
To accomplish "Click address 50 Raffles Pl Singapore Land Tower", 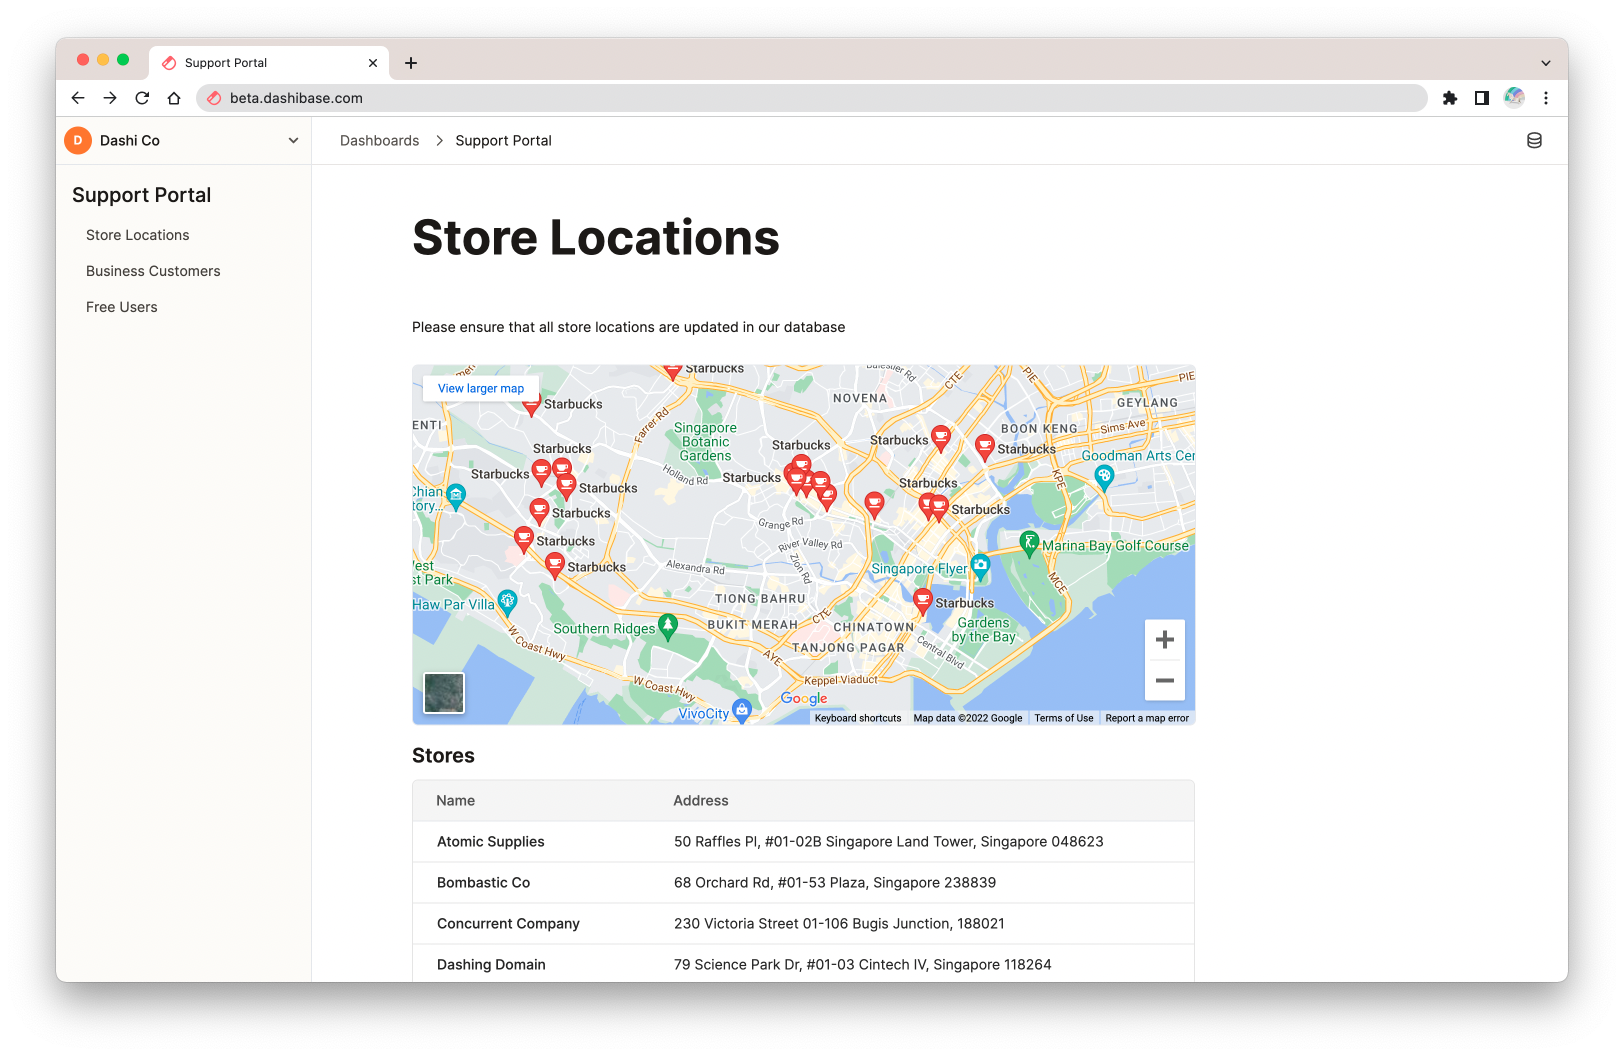I will point(889,842).
